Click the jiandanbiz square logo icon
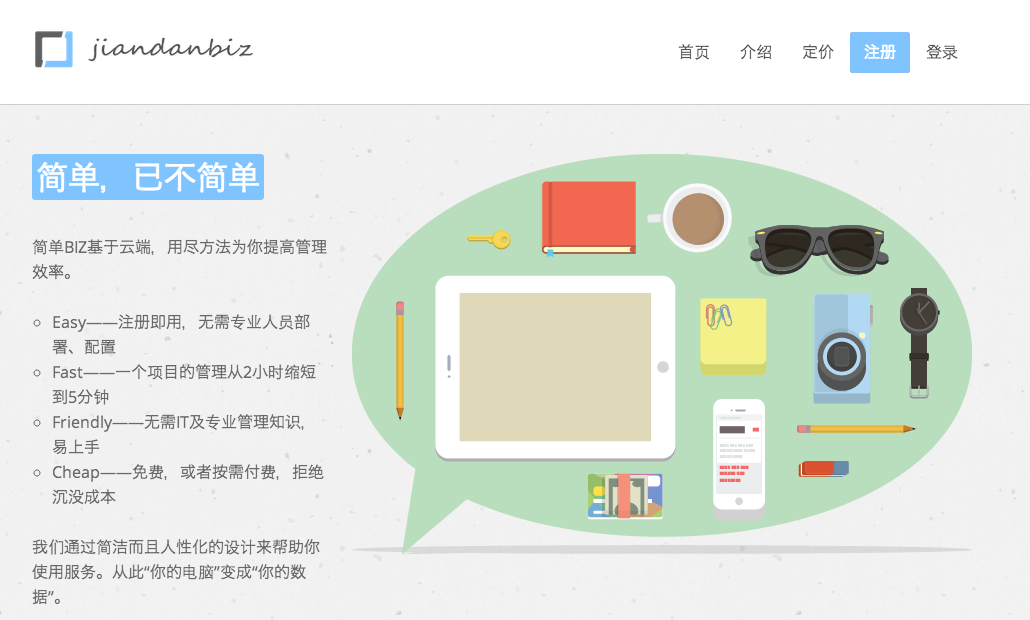 tap(54, 49)
